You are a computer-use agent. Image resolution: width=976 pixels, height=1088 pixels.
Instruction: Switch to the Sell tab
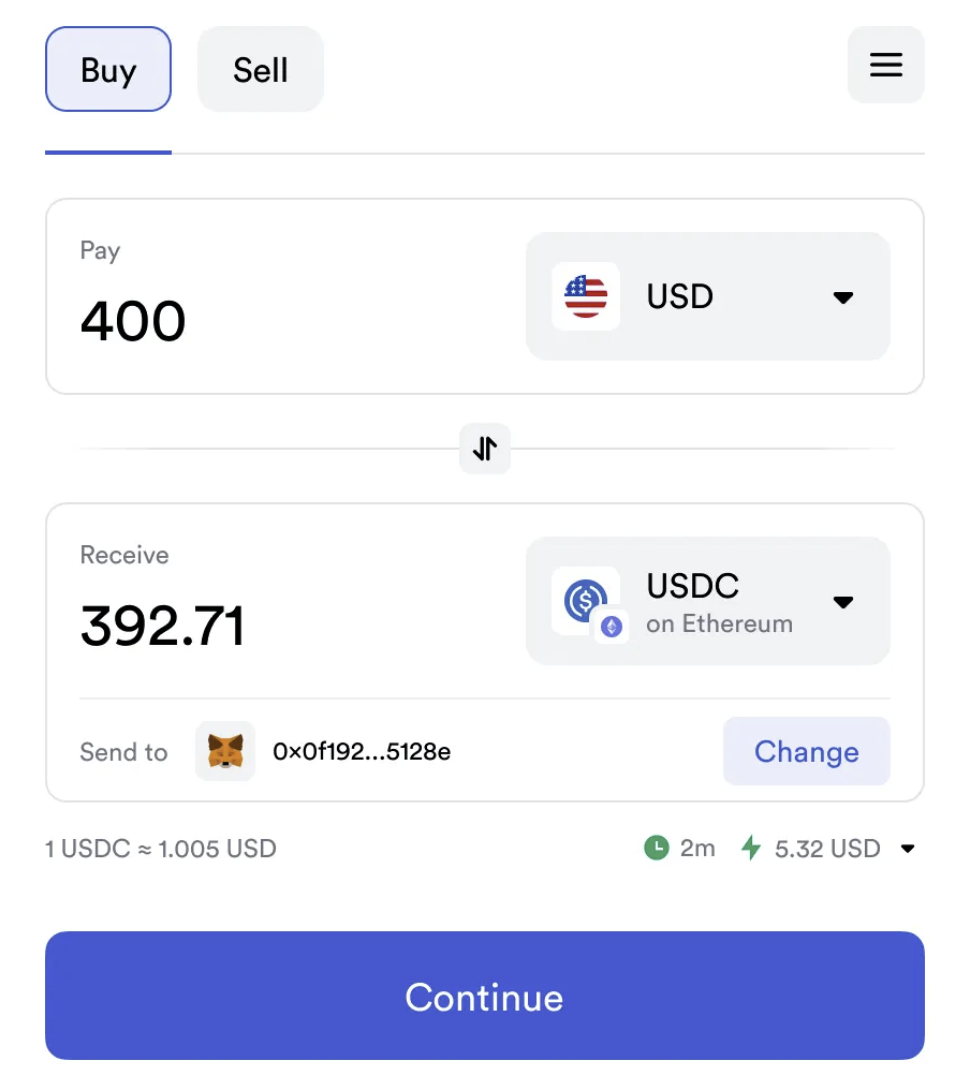tap(260, 69)
